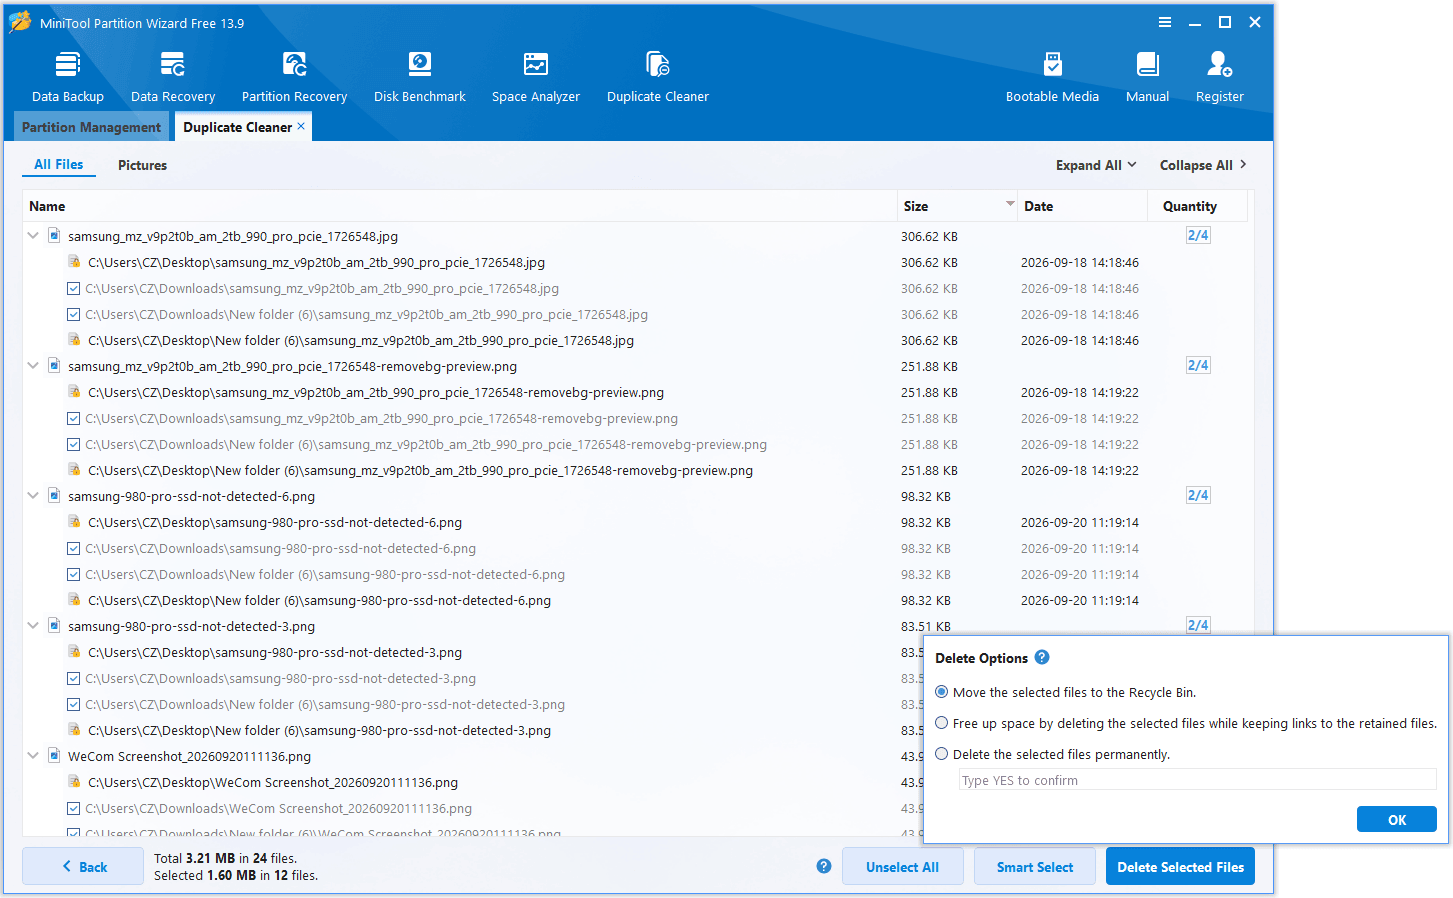Select the All Files tab
Viewport: 1453px width, 898px height.
(x=59, y=164)
